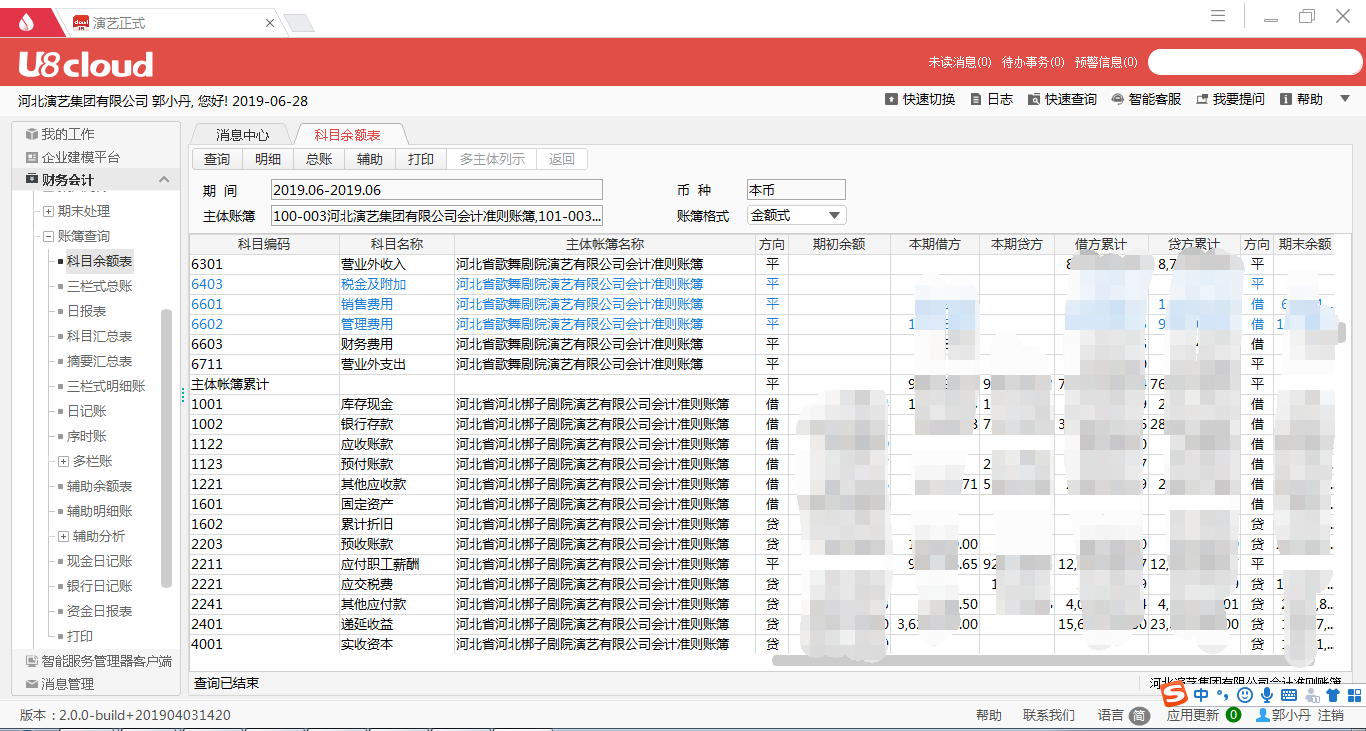Click the 查询 toolbar button
The image size is (1366, 731).
(x=217, y=159)
